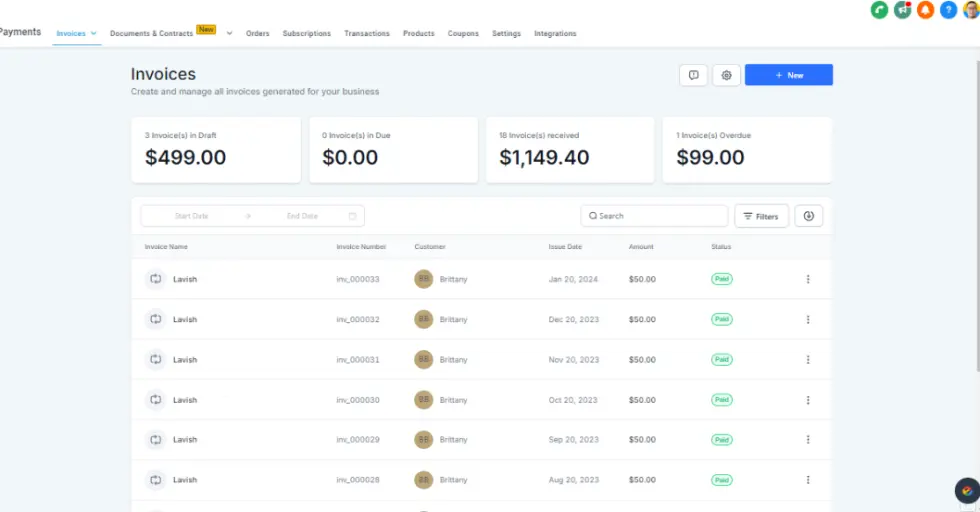The image size is (980, 512).
Task: Click the calendar icon in date range
Action: click(x=352, y=216)
